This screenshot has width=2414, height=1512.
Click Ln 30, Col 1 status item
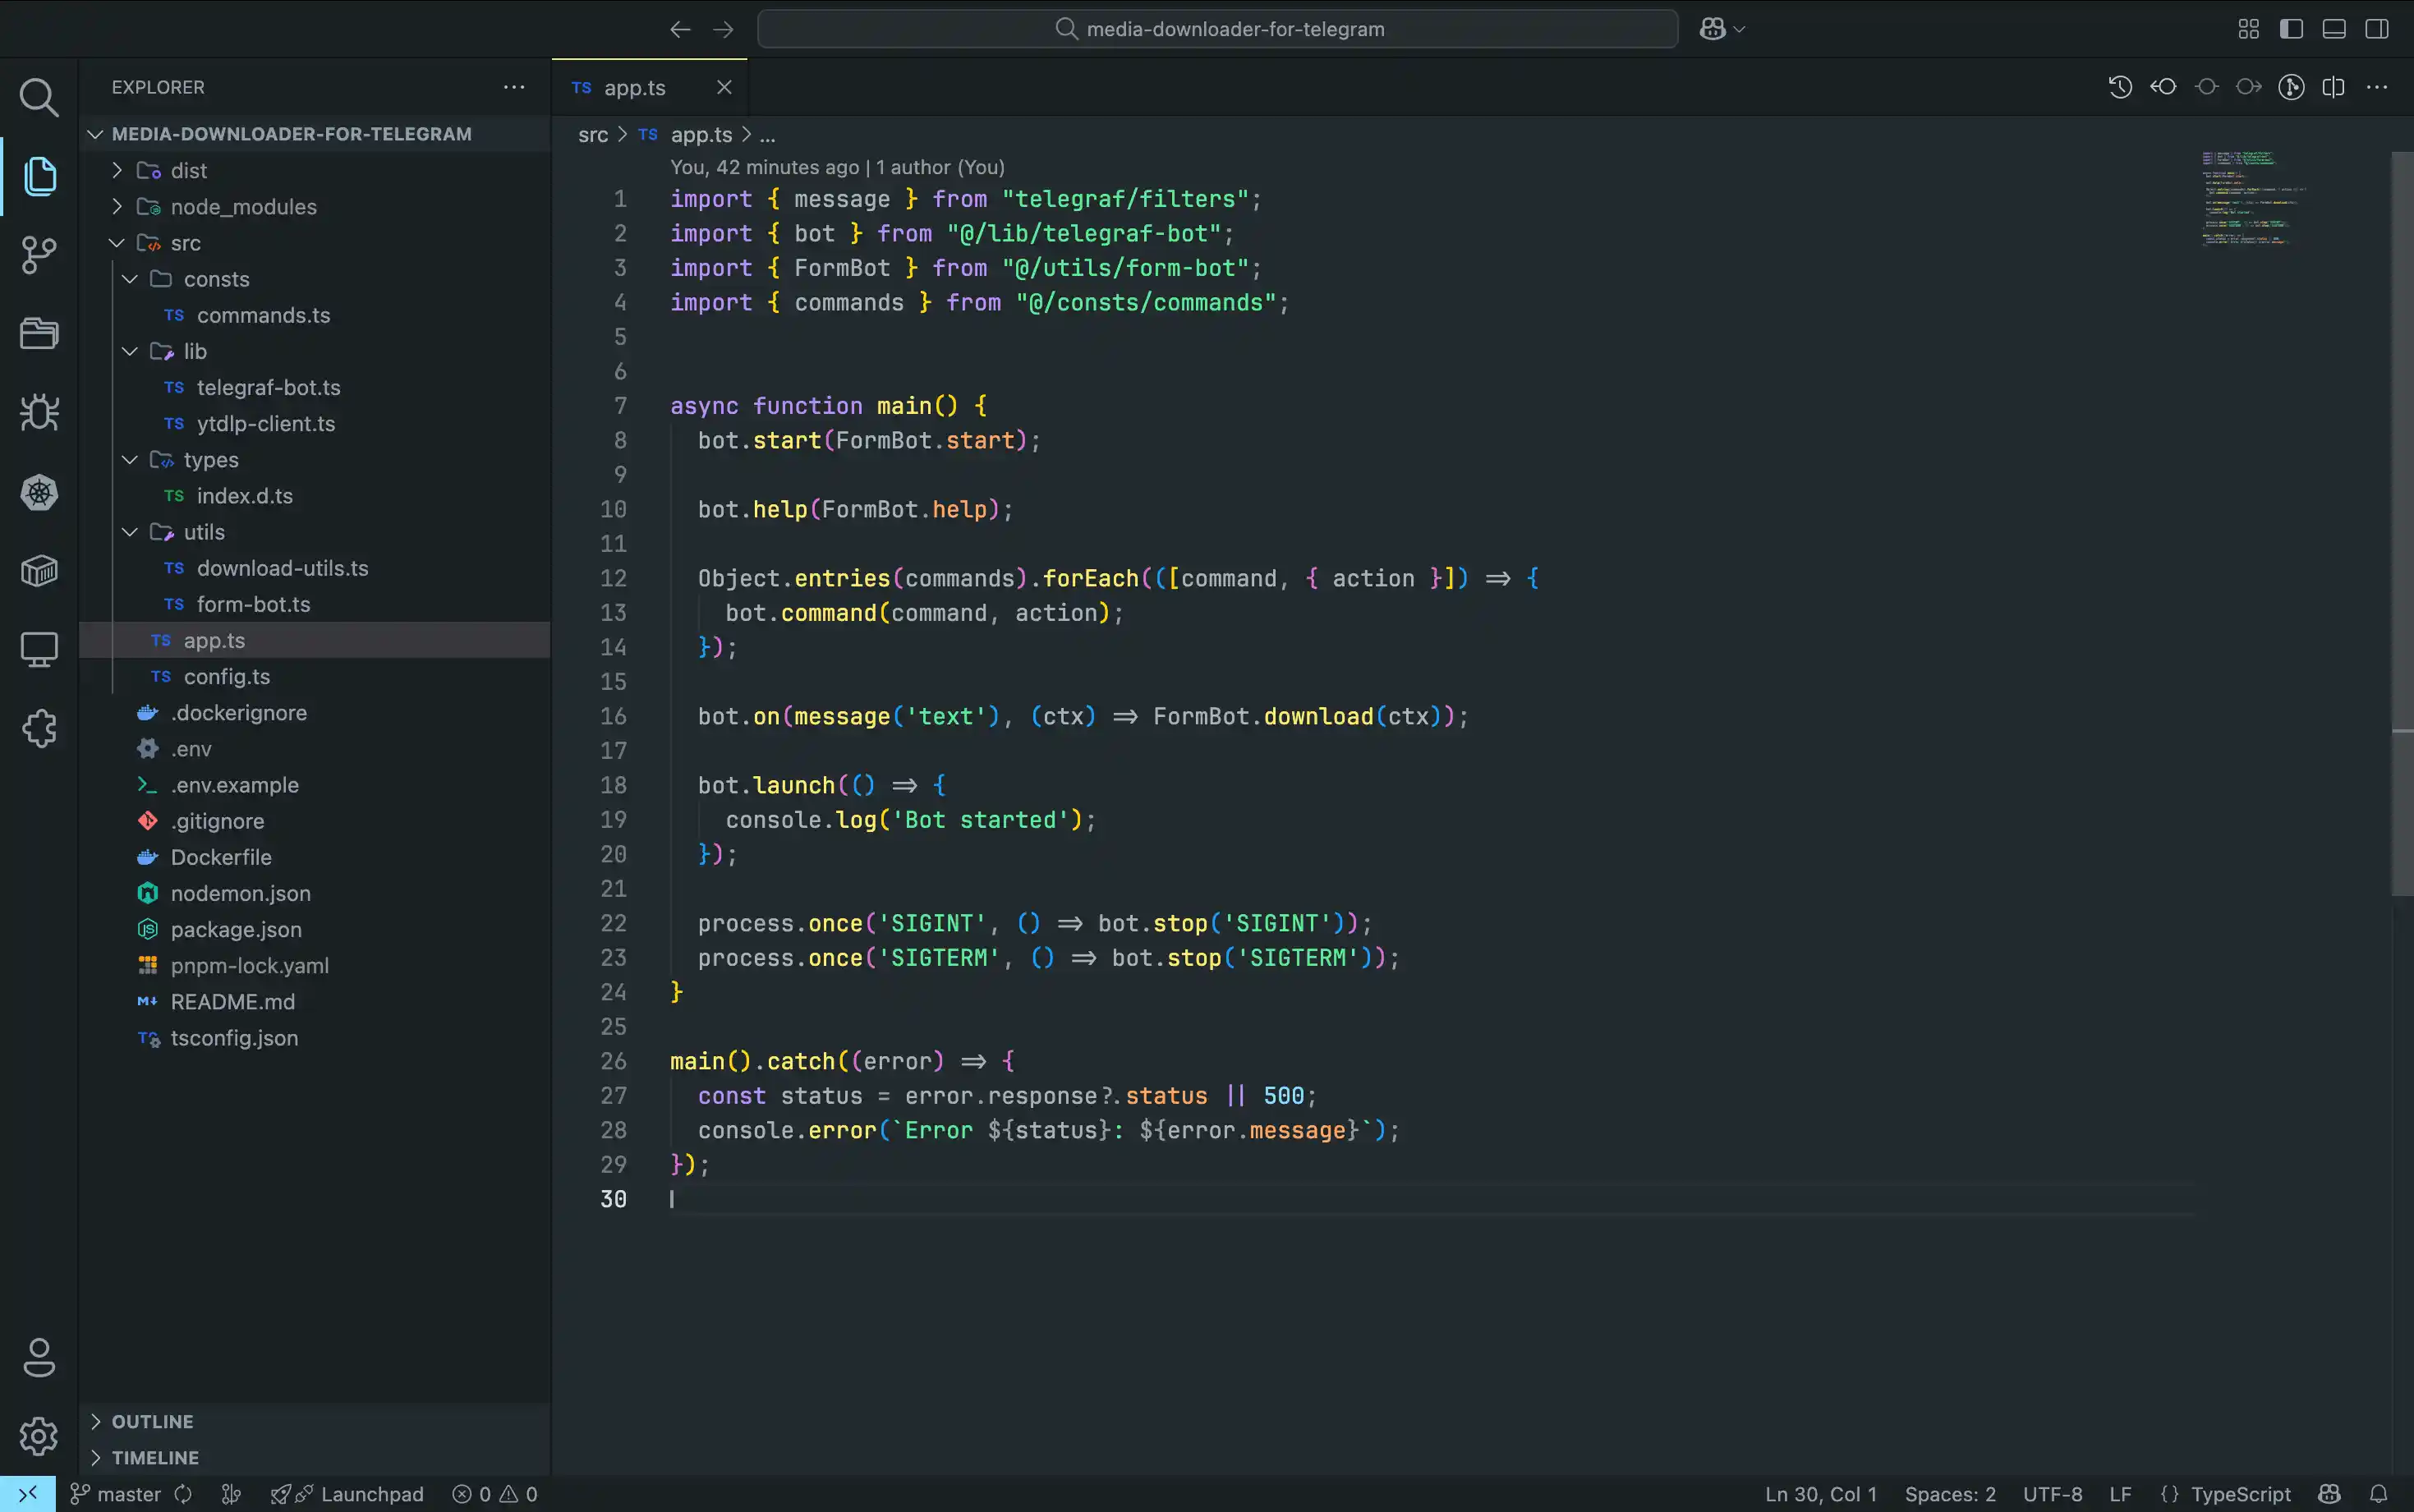[x=1821, y=1494]
